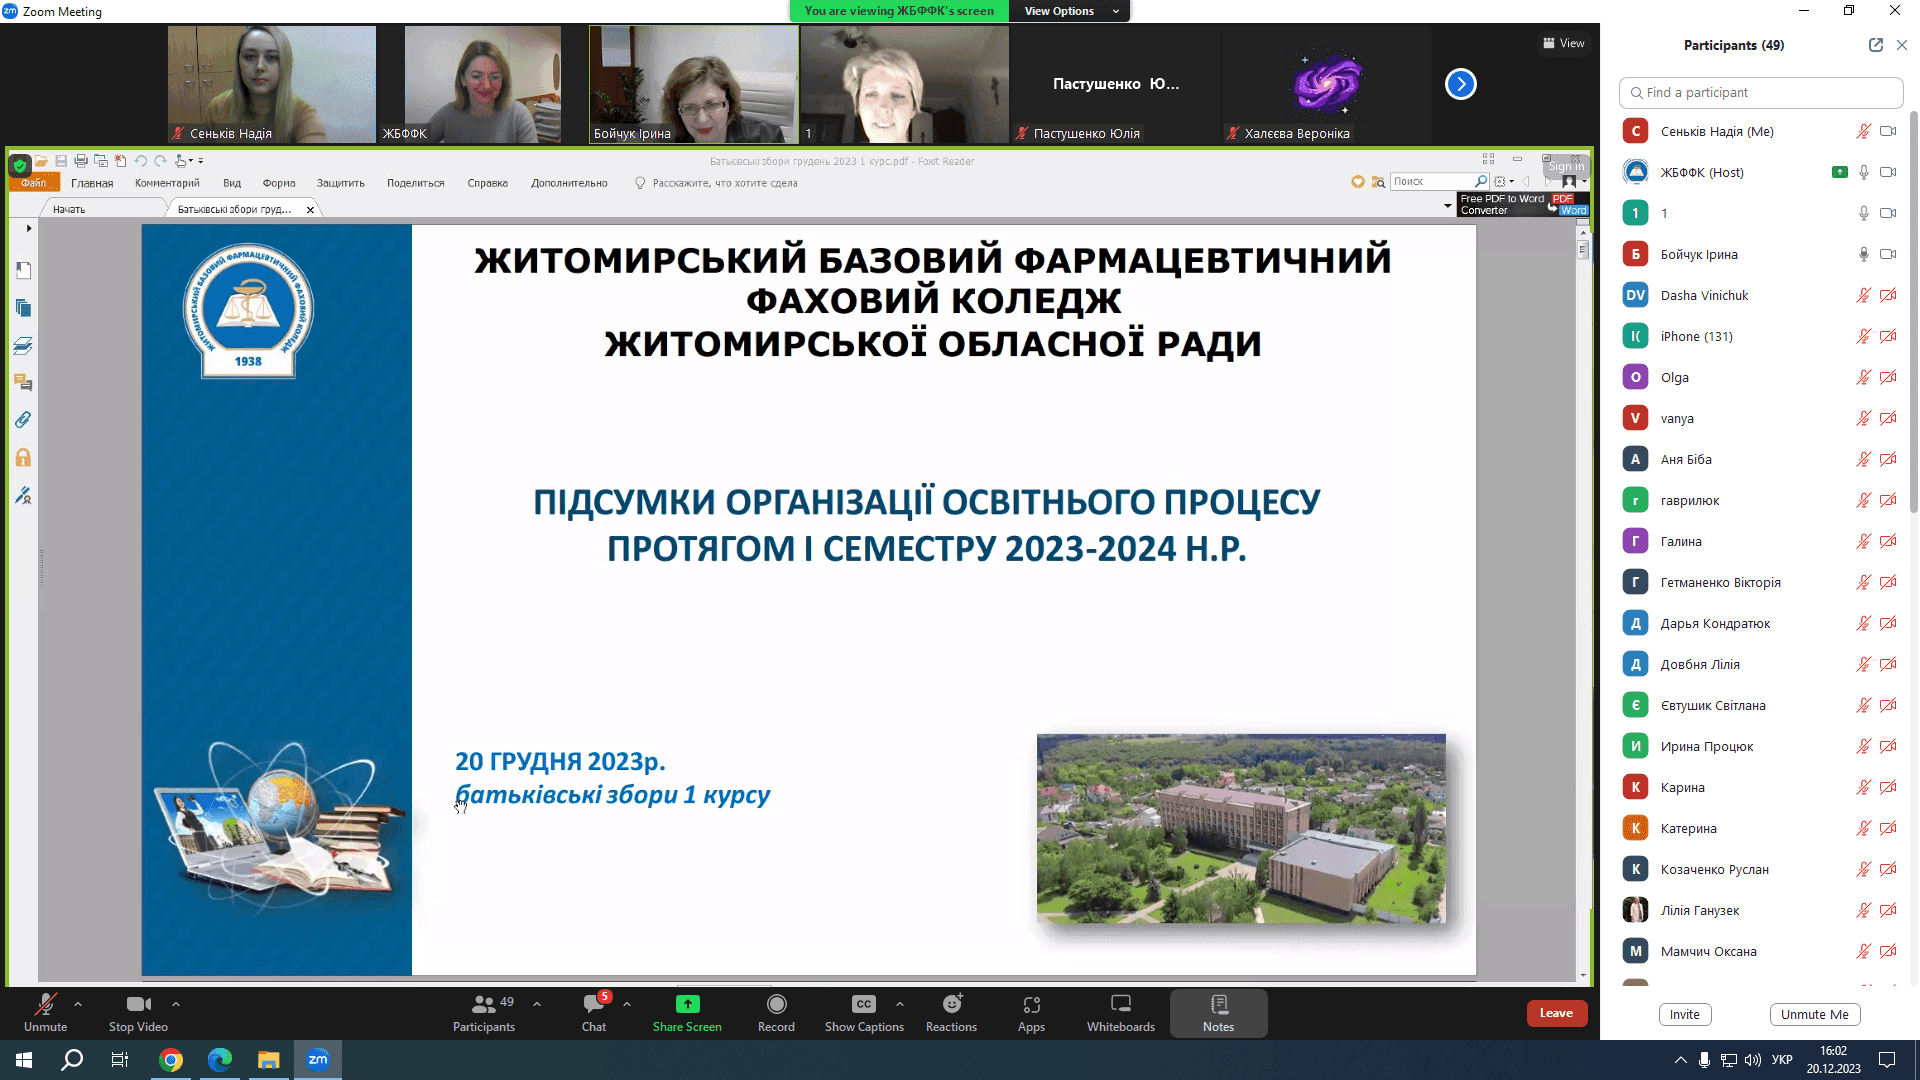
Task: Open the Главная ribbon tab
Action: click(92, 183)
